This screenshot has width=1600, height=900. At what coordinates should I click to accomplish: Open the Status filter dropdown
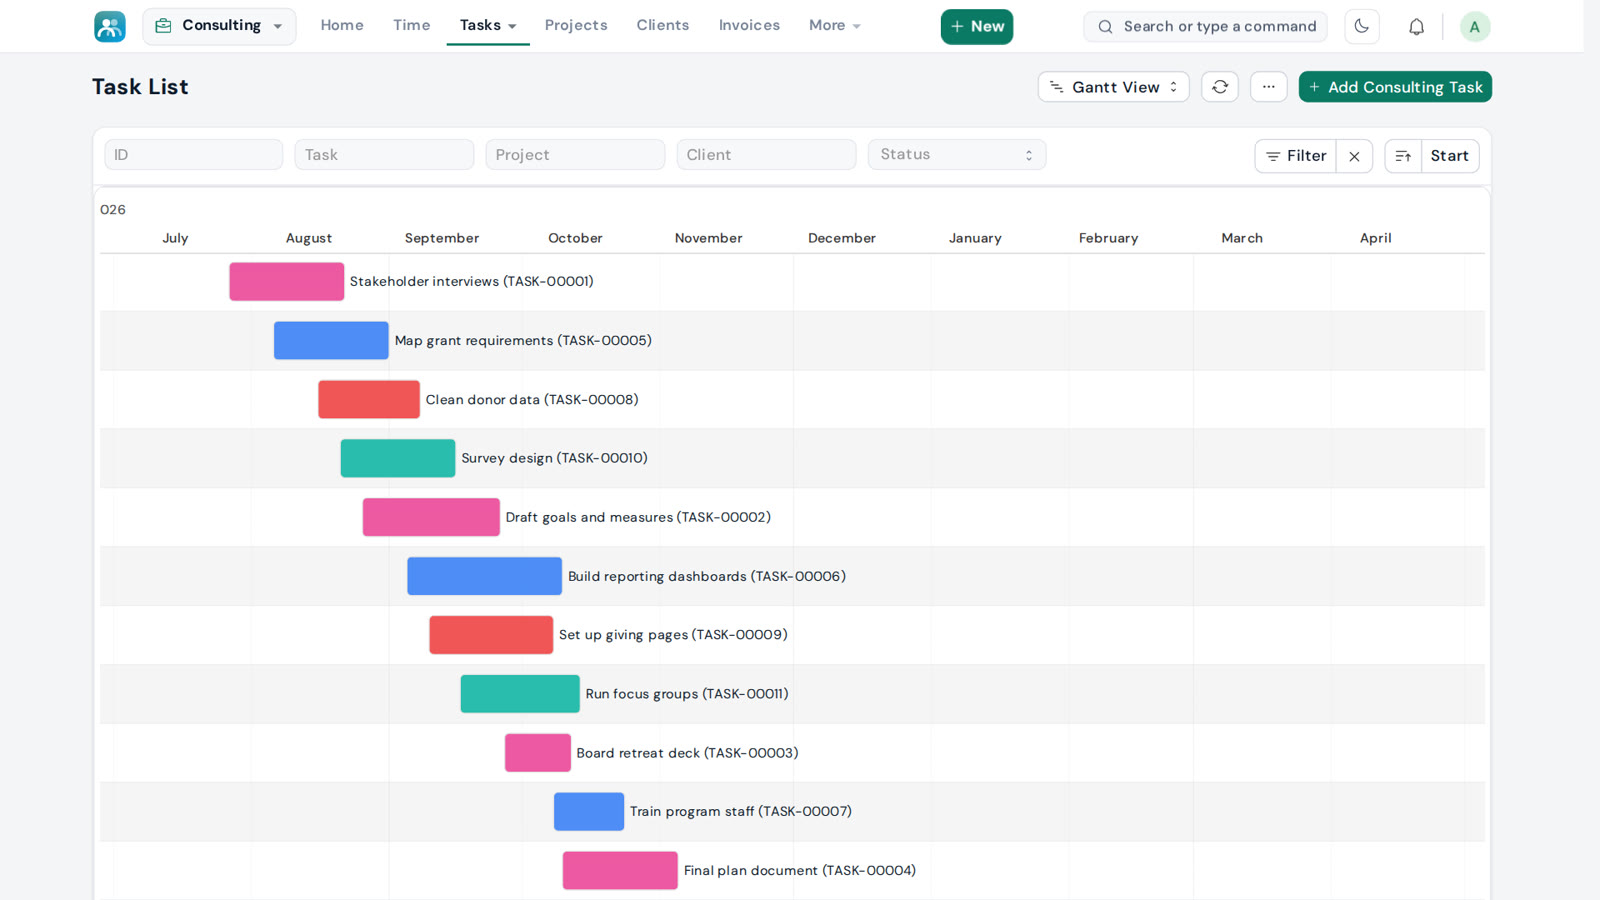point(956,154)
